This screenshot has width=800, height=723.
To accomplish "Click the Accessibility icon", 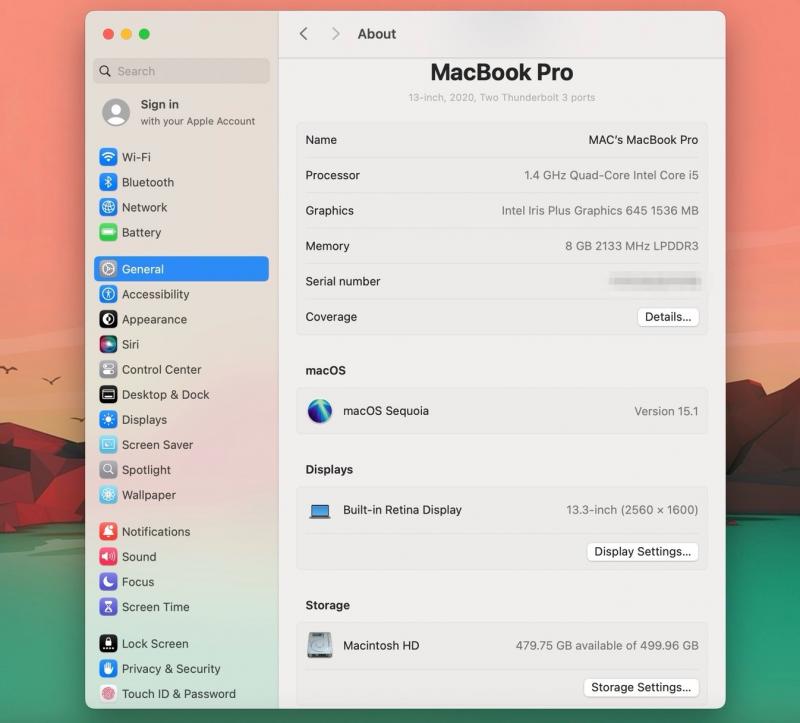I will [x=108, y=294].
